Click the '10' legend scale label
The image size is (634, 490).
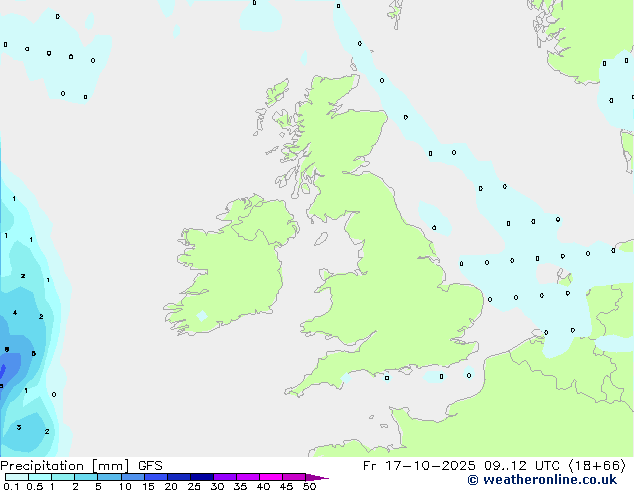click(125, 486)
